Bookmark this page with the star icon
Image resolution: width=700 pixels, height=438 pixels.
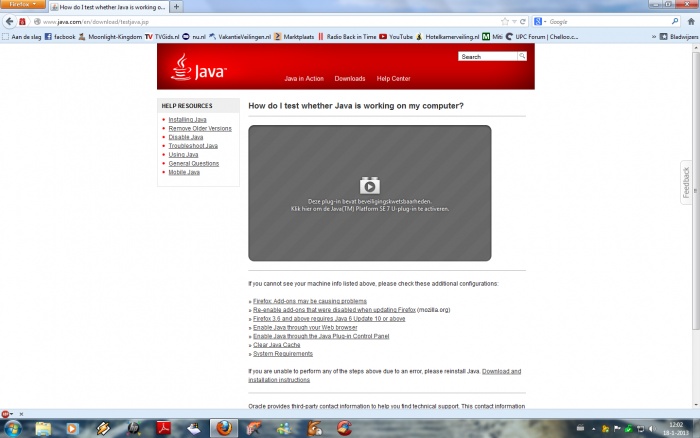coord(505,21)
